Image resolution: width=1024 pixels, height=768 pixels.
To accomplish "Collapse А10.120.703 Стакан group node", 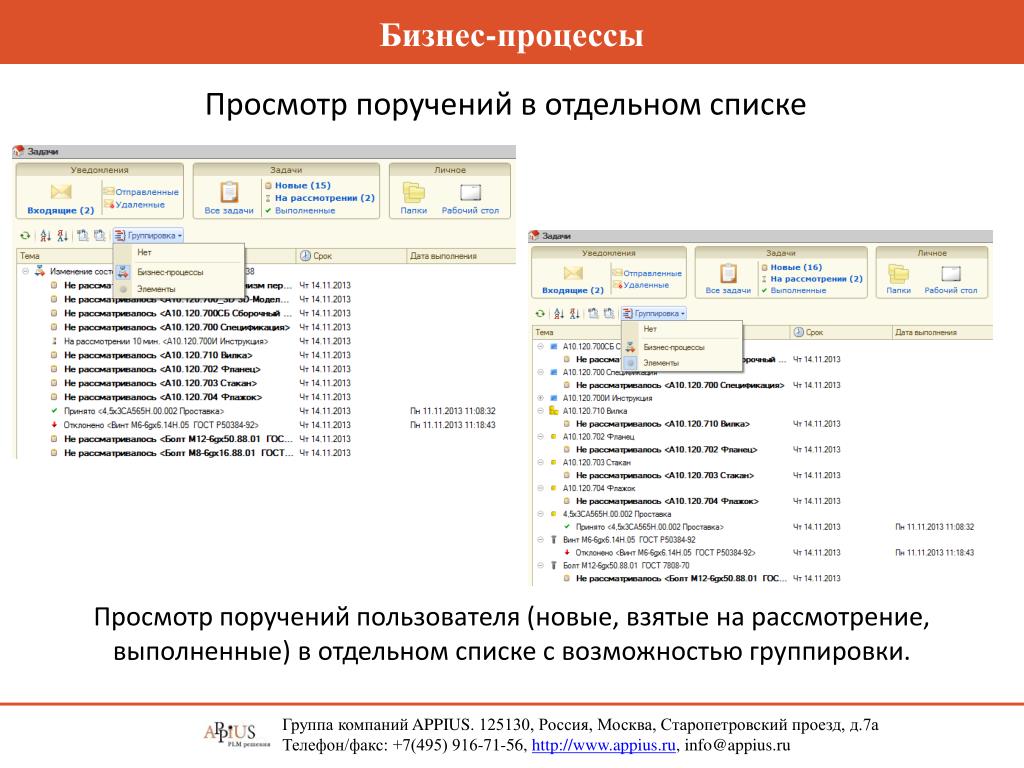I will [540, 462].
